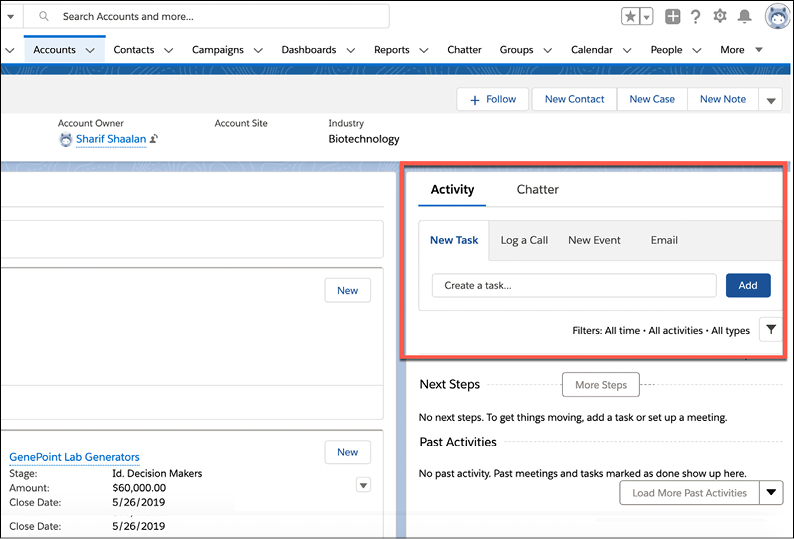This screenshot has width=794, height=539.
Task: Click the Id. Decision Makers stage value
Action: (157, 474)
